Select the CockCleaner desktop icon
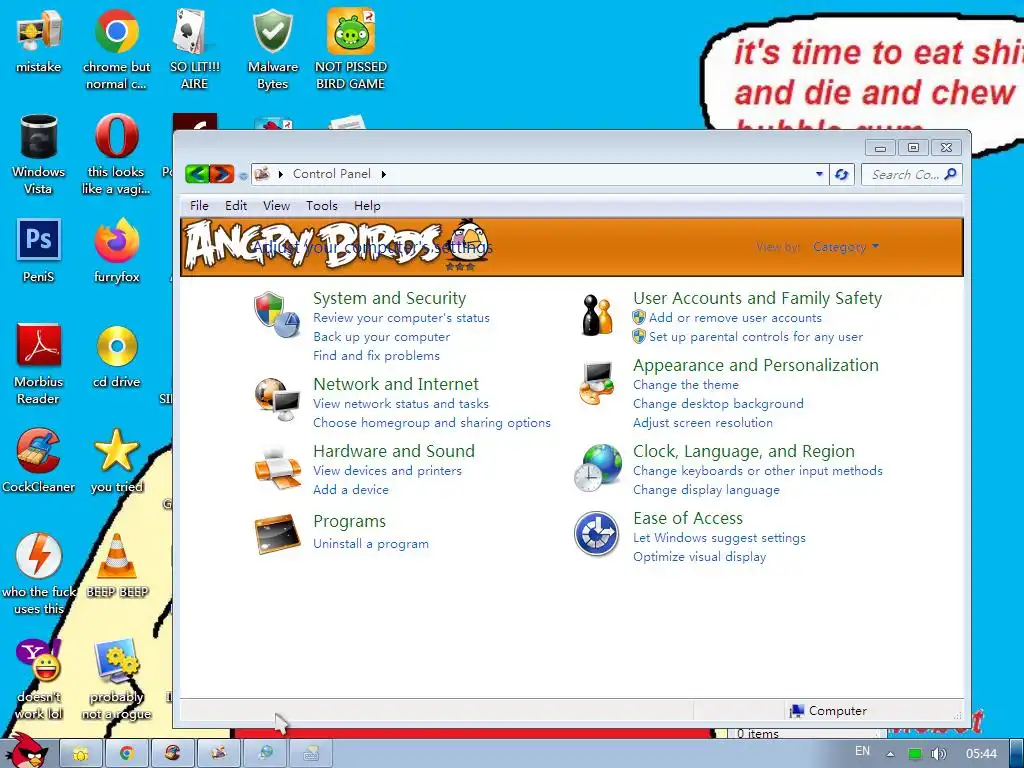Image resolution: width=1024 pixels, height=768 pixels. (x=39, y=451)
